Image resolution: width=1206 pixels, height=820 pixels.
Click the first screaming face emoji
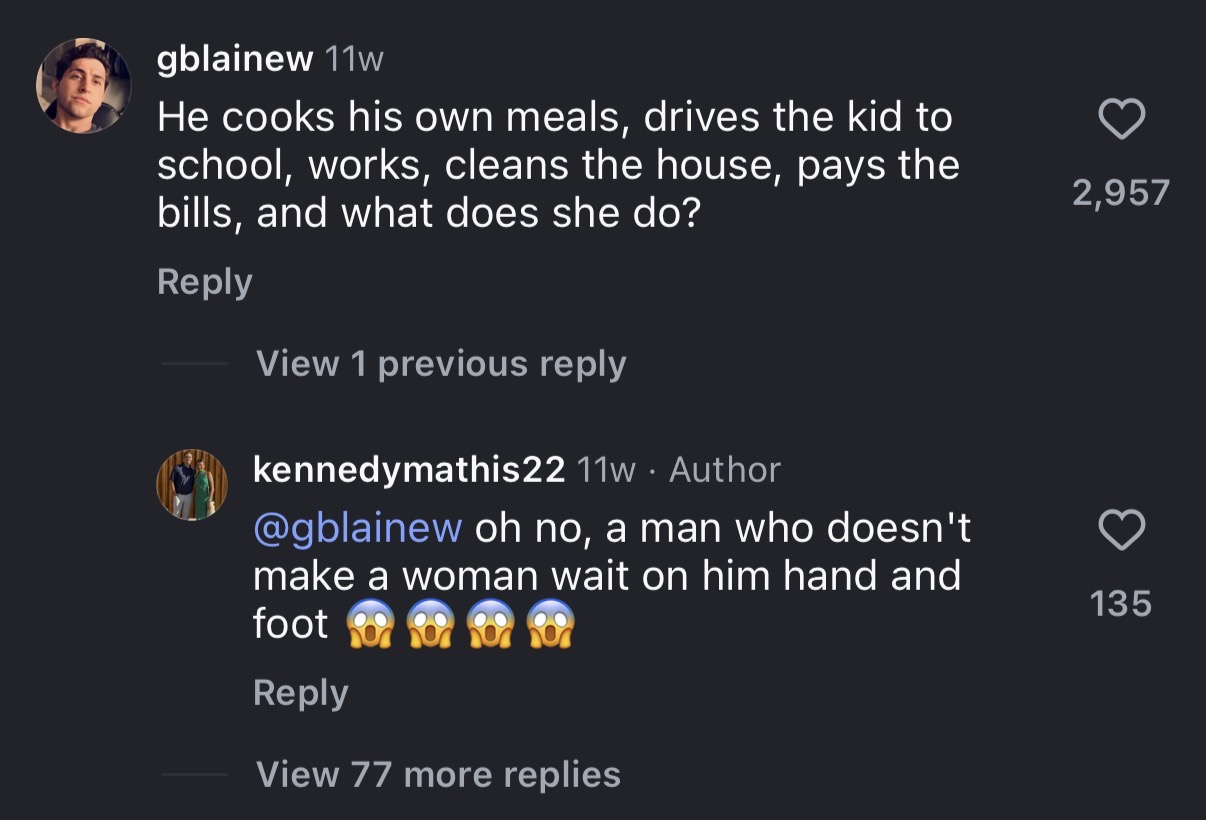[368, 626]
